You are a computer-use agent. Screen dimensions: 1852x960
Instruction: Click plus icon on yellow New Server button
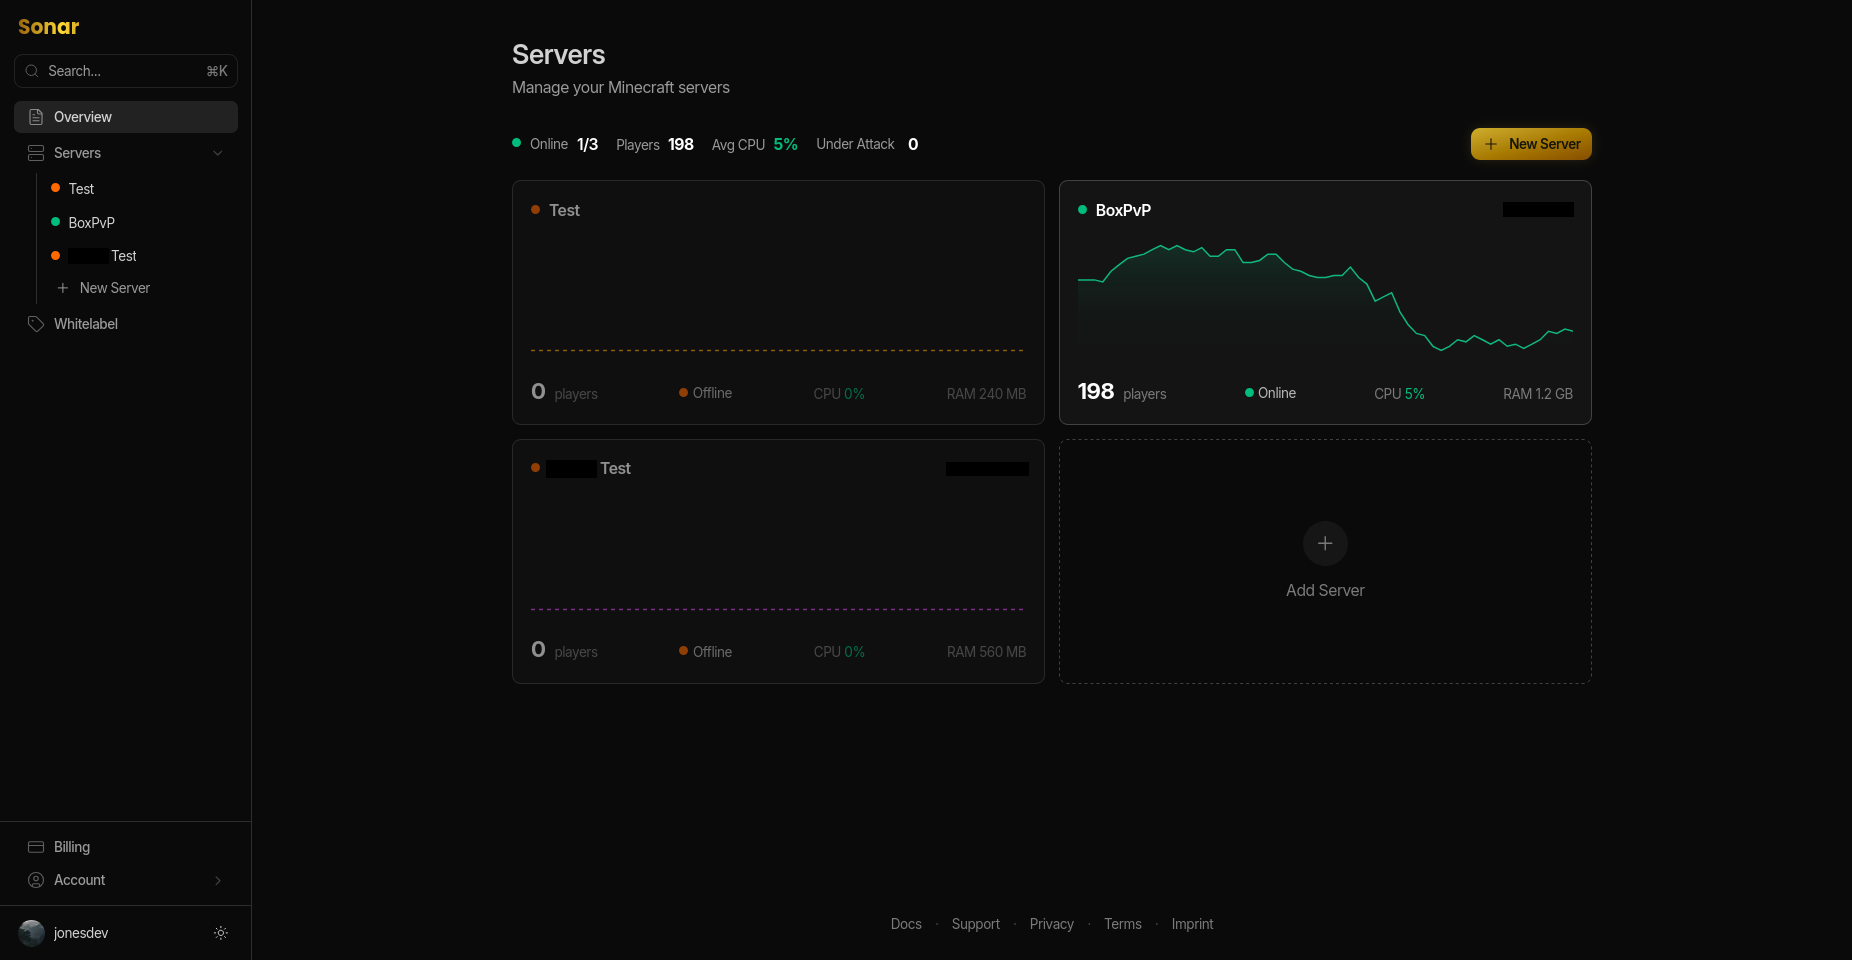pyautogui.click(x=1491, y=144)
